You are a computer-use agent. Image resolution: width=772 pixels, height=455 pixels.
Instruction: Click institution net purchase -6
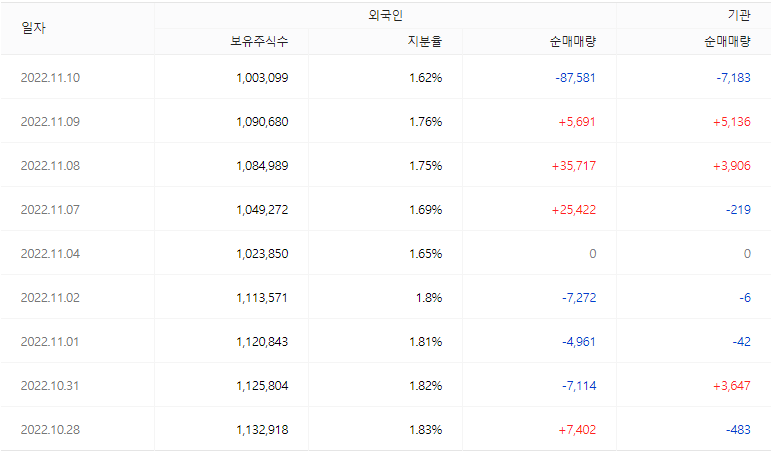click(x=745, y=298)
